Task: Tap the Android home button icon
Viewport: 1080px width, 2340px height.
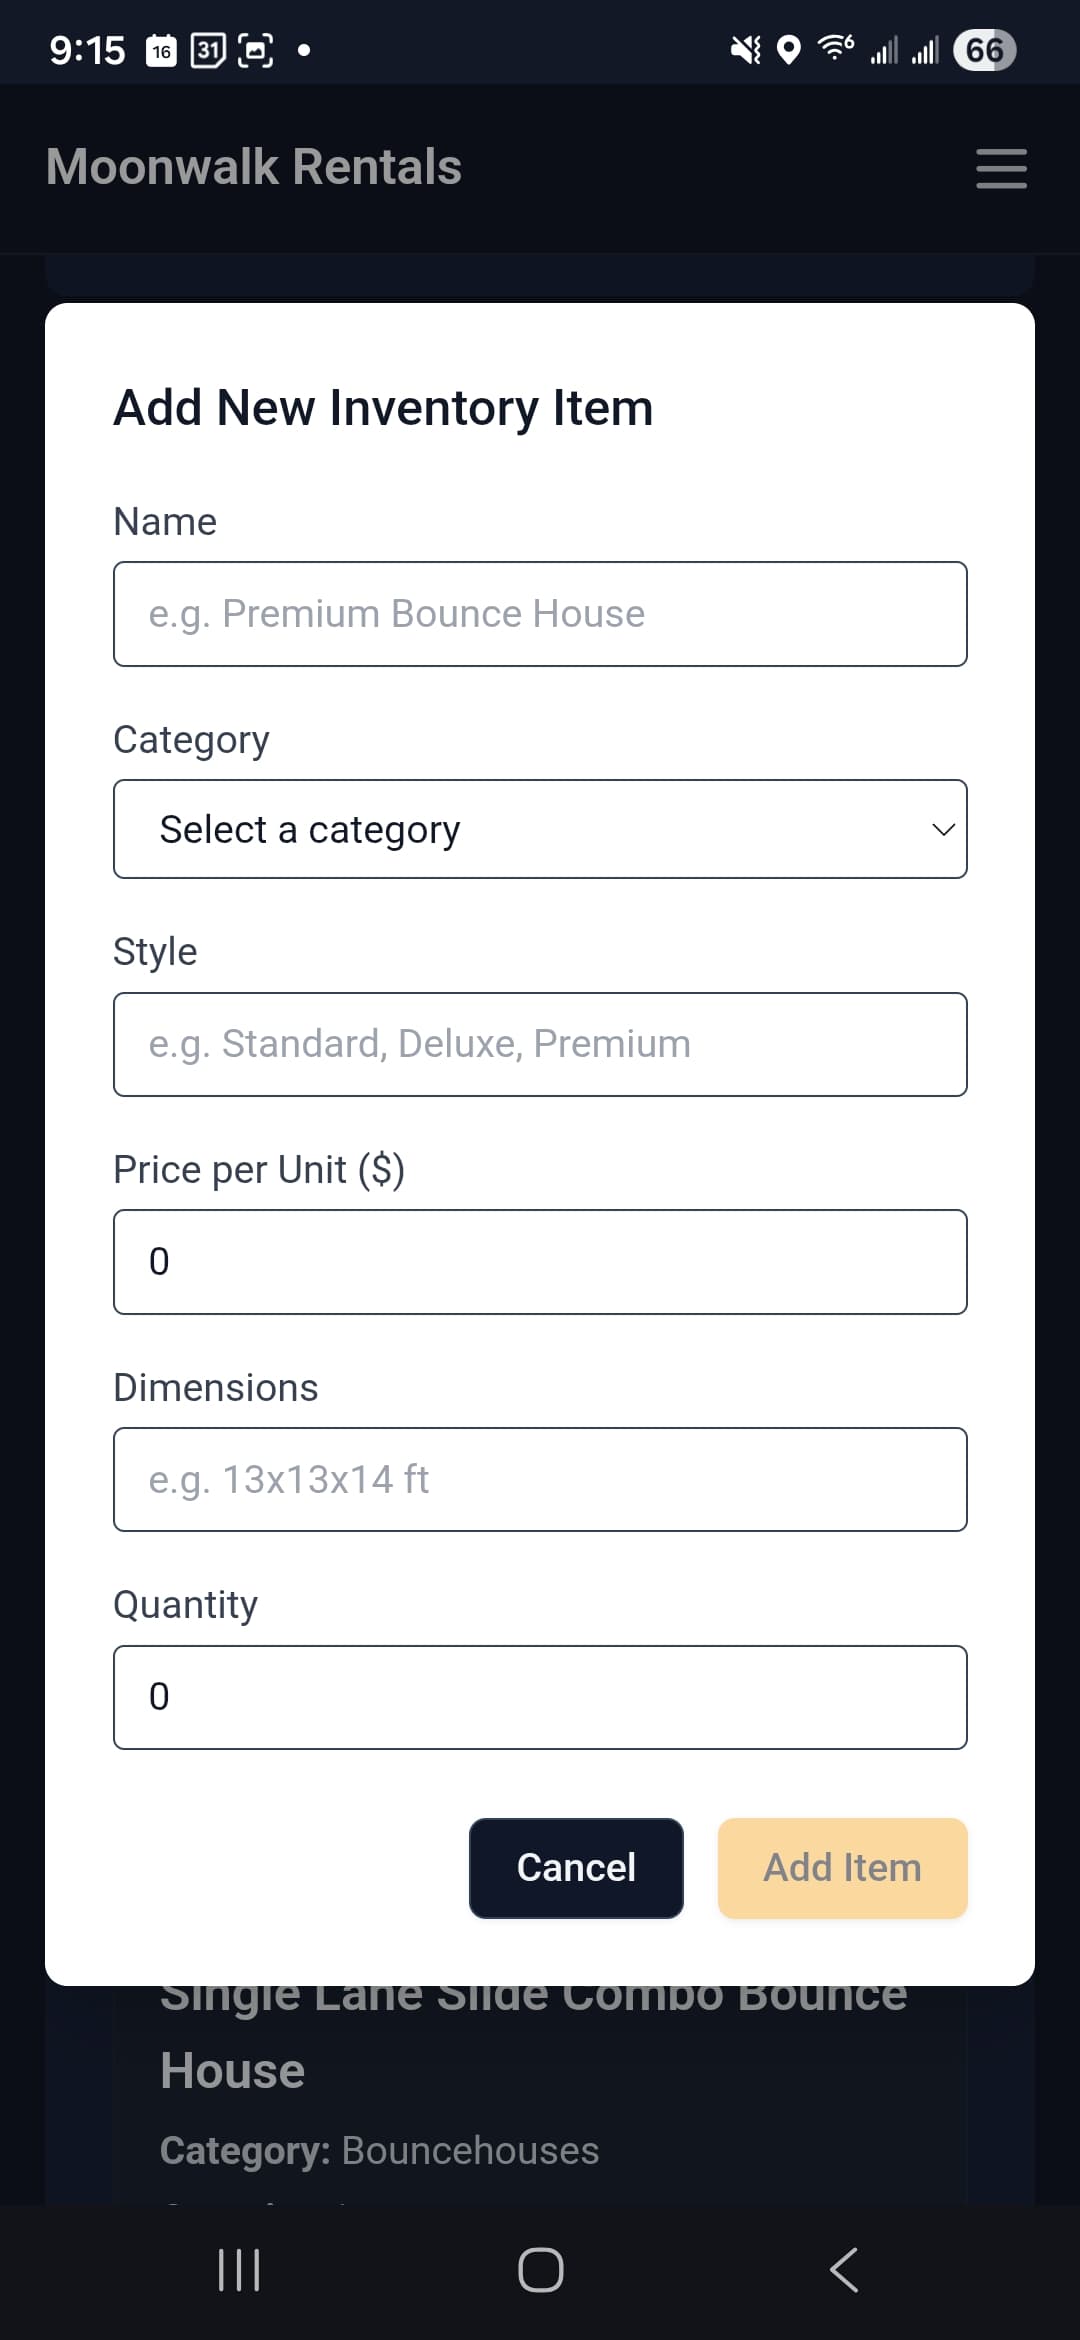Action: 540,2269
